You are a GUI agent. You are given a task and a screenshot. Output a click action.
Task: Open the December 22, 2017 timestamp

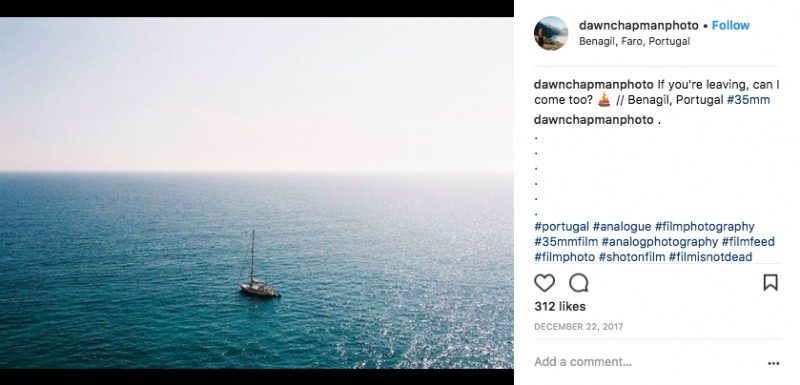579,327
